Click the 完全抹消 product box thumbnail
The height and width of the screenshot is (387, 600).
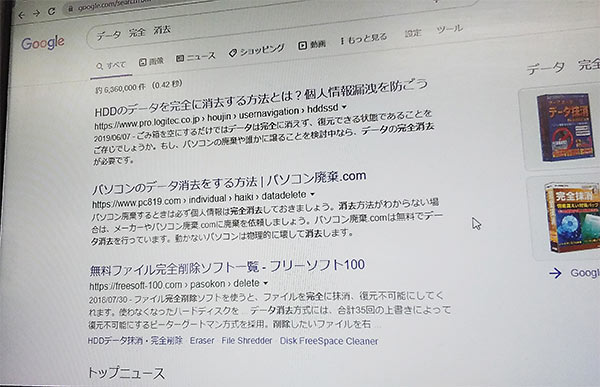coord(572,217)
